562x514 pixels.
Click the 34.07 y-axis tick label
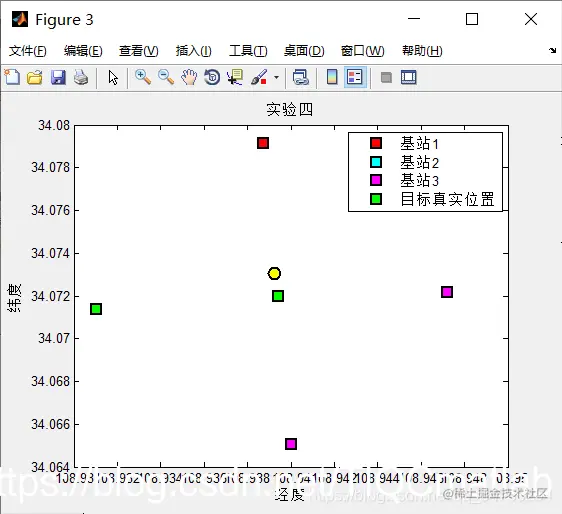click(x=54, y=338)
